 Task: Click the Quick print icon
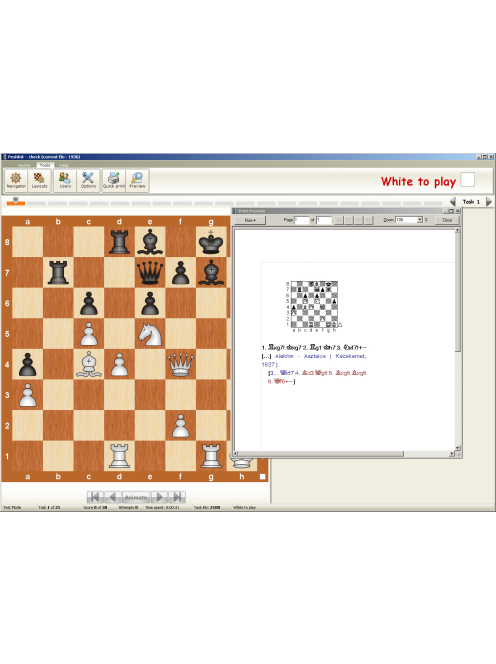pyautogui.click(x=114, y=180)
